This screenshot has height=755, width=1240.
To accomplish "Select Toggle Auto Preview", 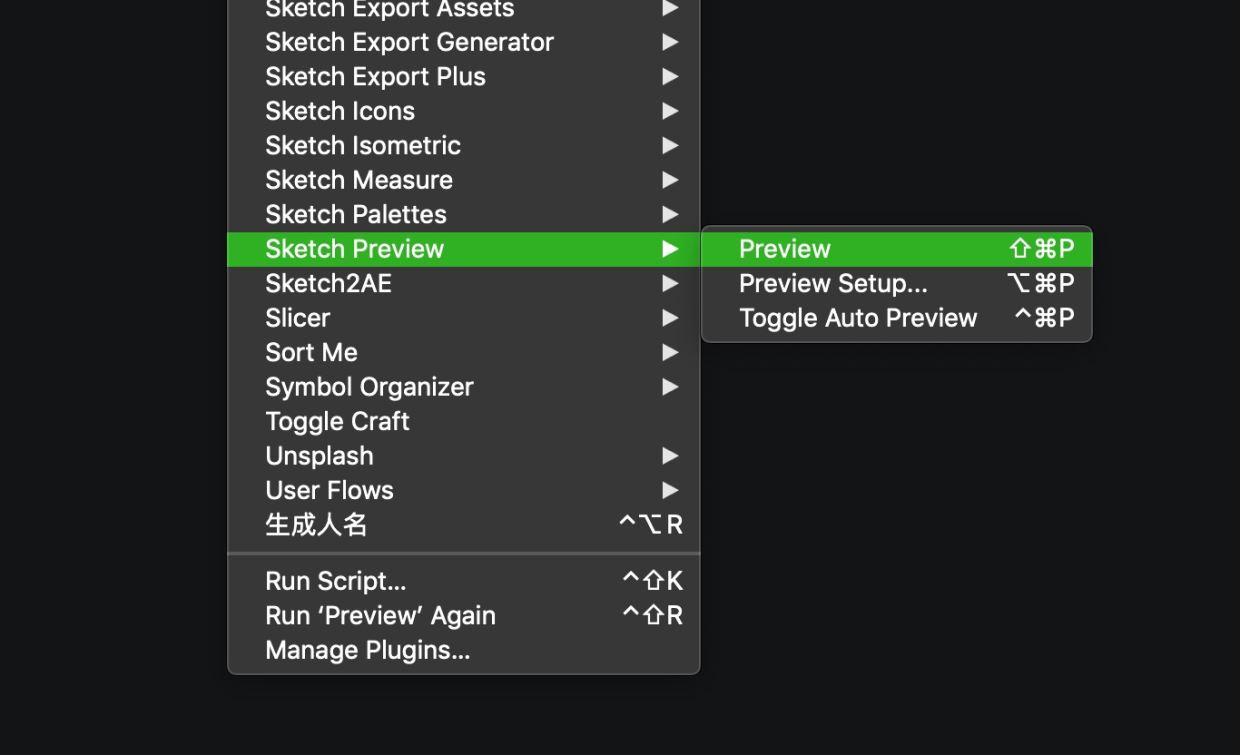I will point(896,318).
